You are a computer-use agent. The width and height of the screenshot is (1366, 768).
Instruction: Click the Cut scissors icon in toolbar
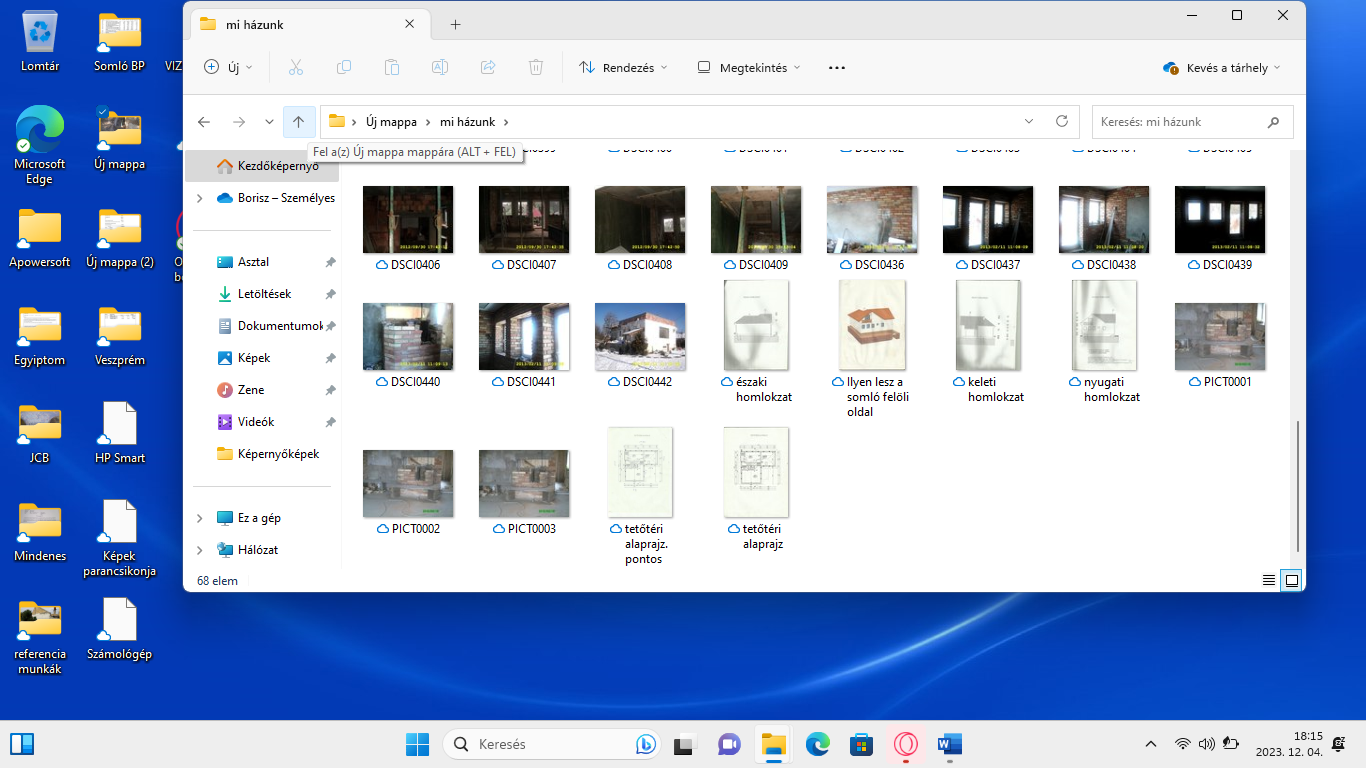pyautogui.click(x=295, y=67)
